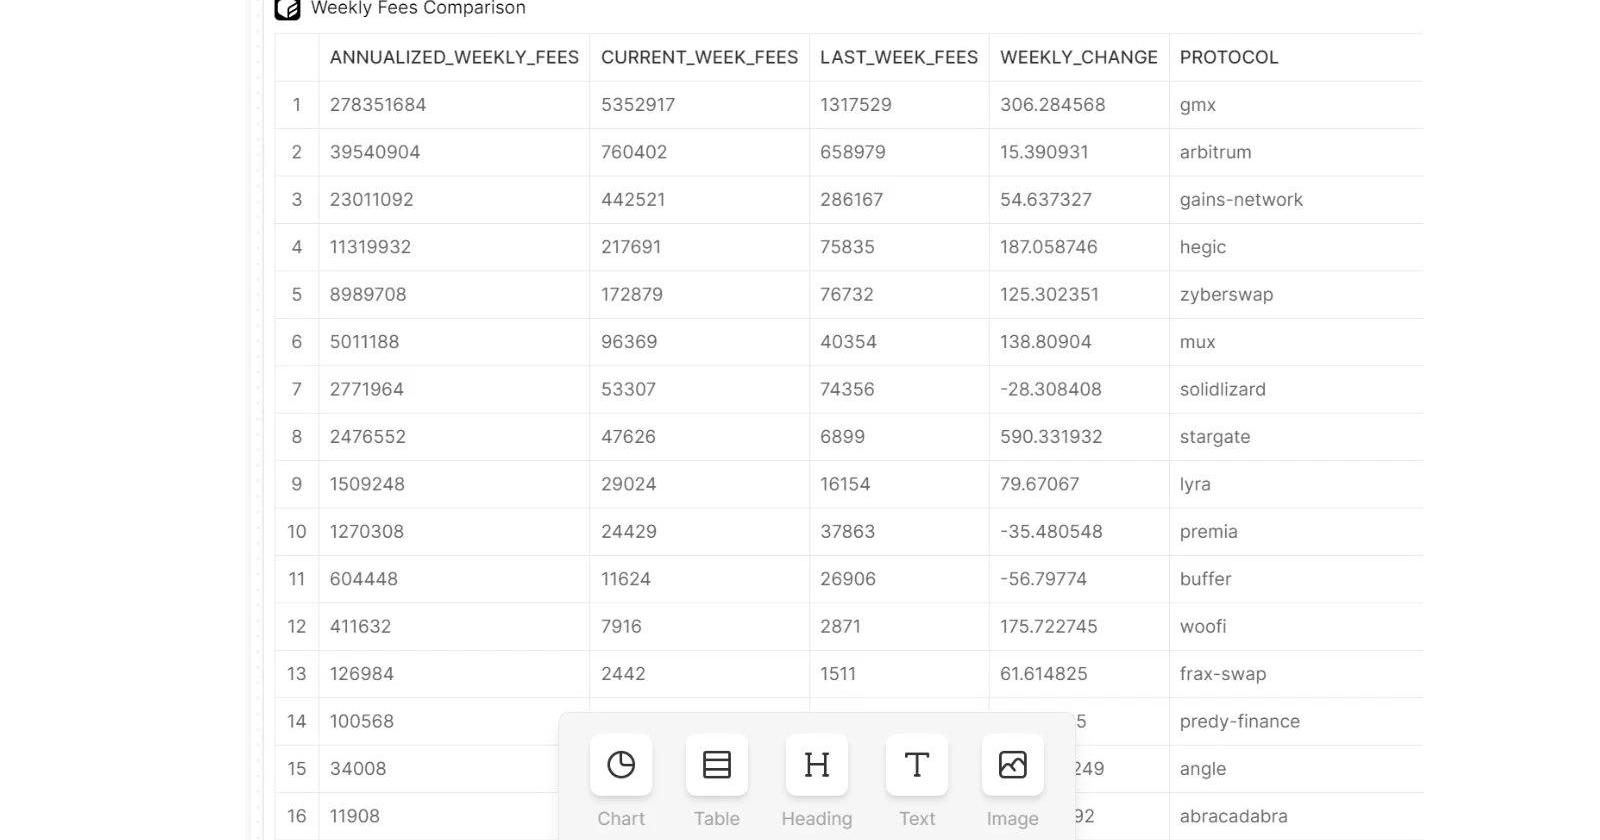Select the hegic annualized fees cell 11319932
Viewport: 1600px width, 840px height.
click(x=371, y=247)
